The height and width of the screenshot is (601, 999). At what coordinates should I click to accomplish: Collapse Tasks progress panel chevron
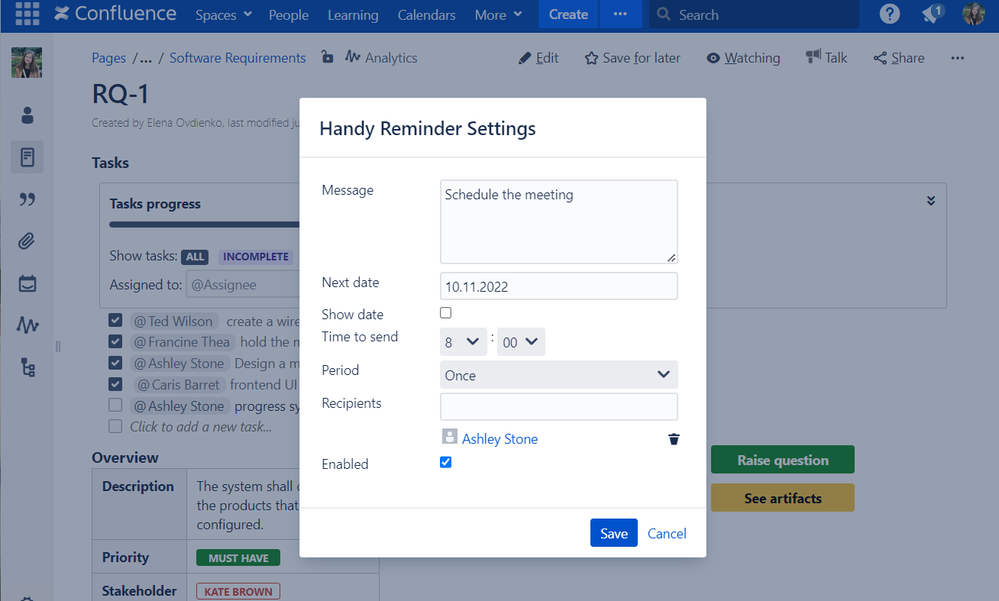931,201
